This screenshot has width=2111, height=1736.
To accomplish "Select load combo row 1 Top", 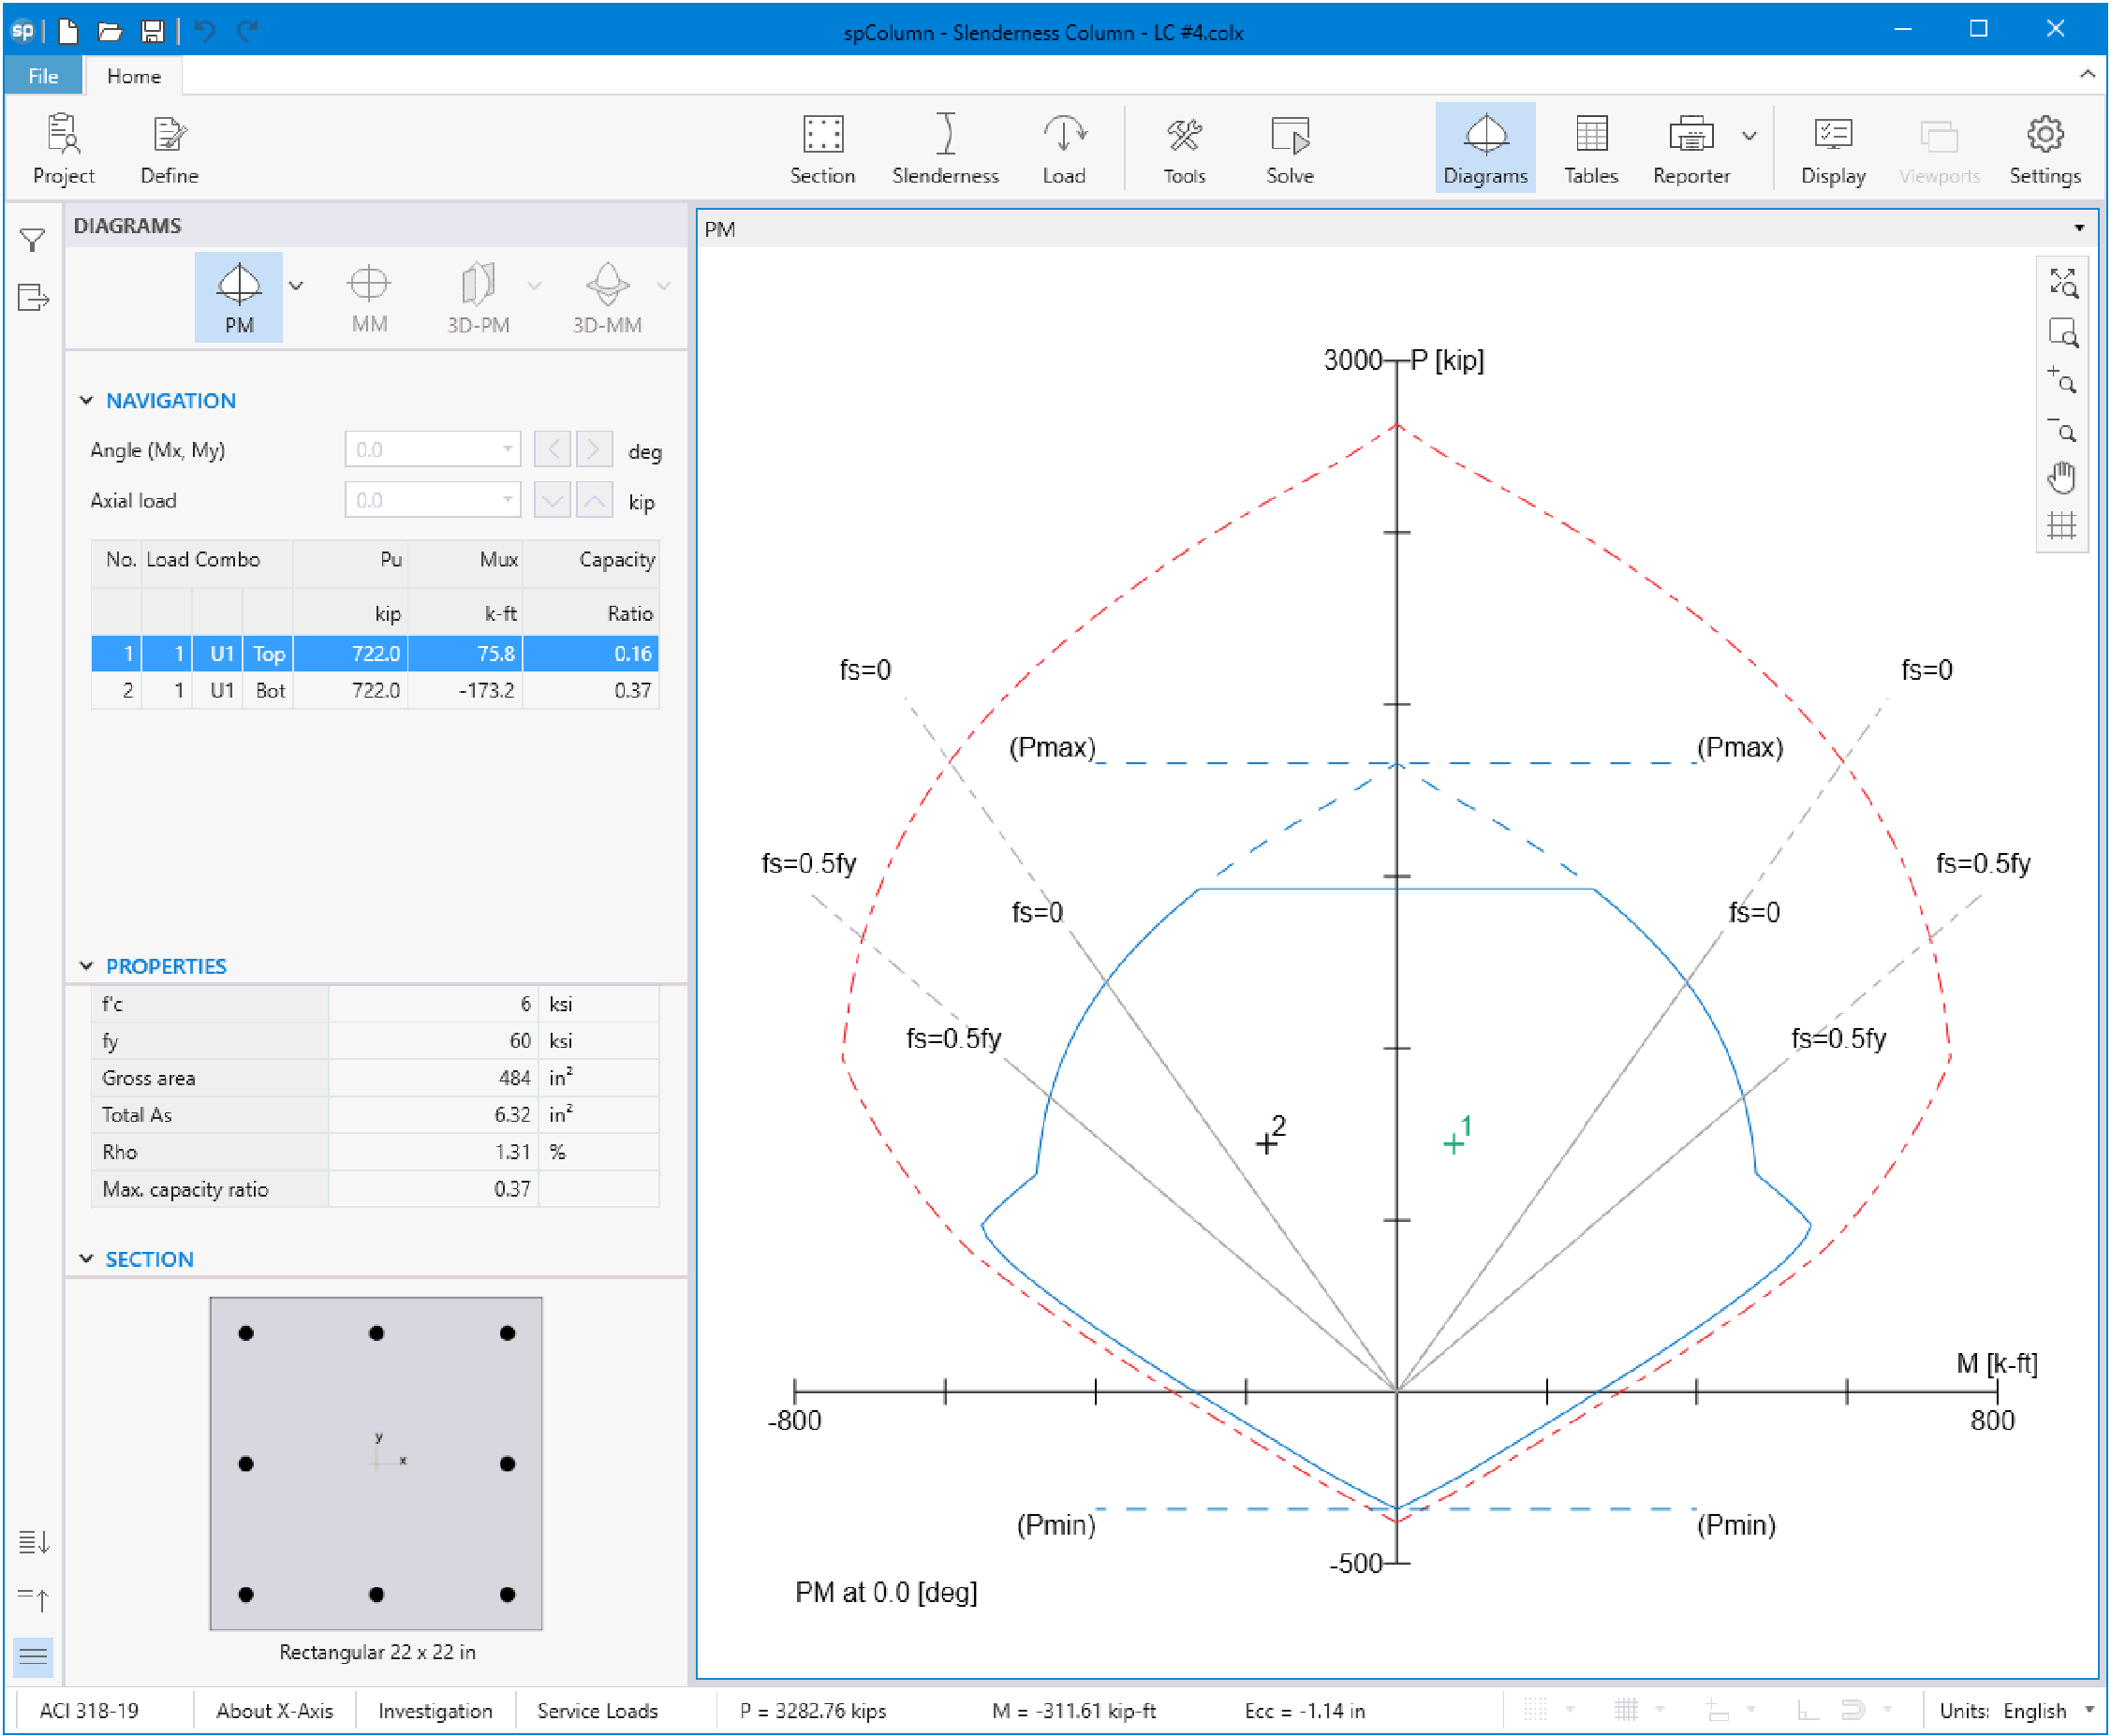I will 375,653.
